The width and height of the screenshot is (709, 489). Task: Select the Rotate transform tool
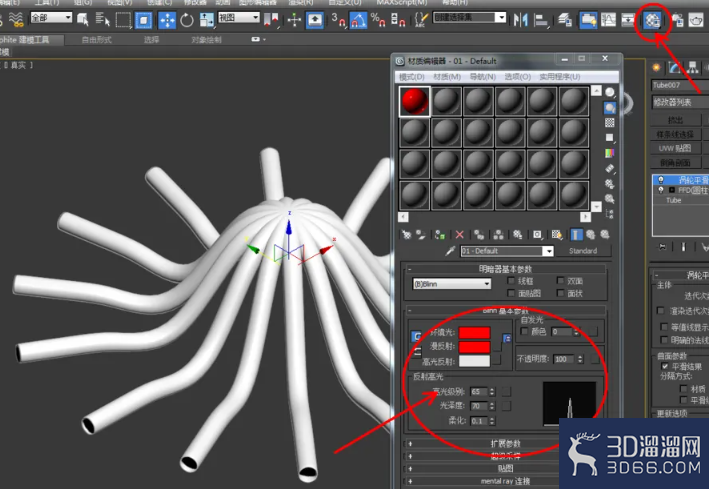(x=186, y=20)
